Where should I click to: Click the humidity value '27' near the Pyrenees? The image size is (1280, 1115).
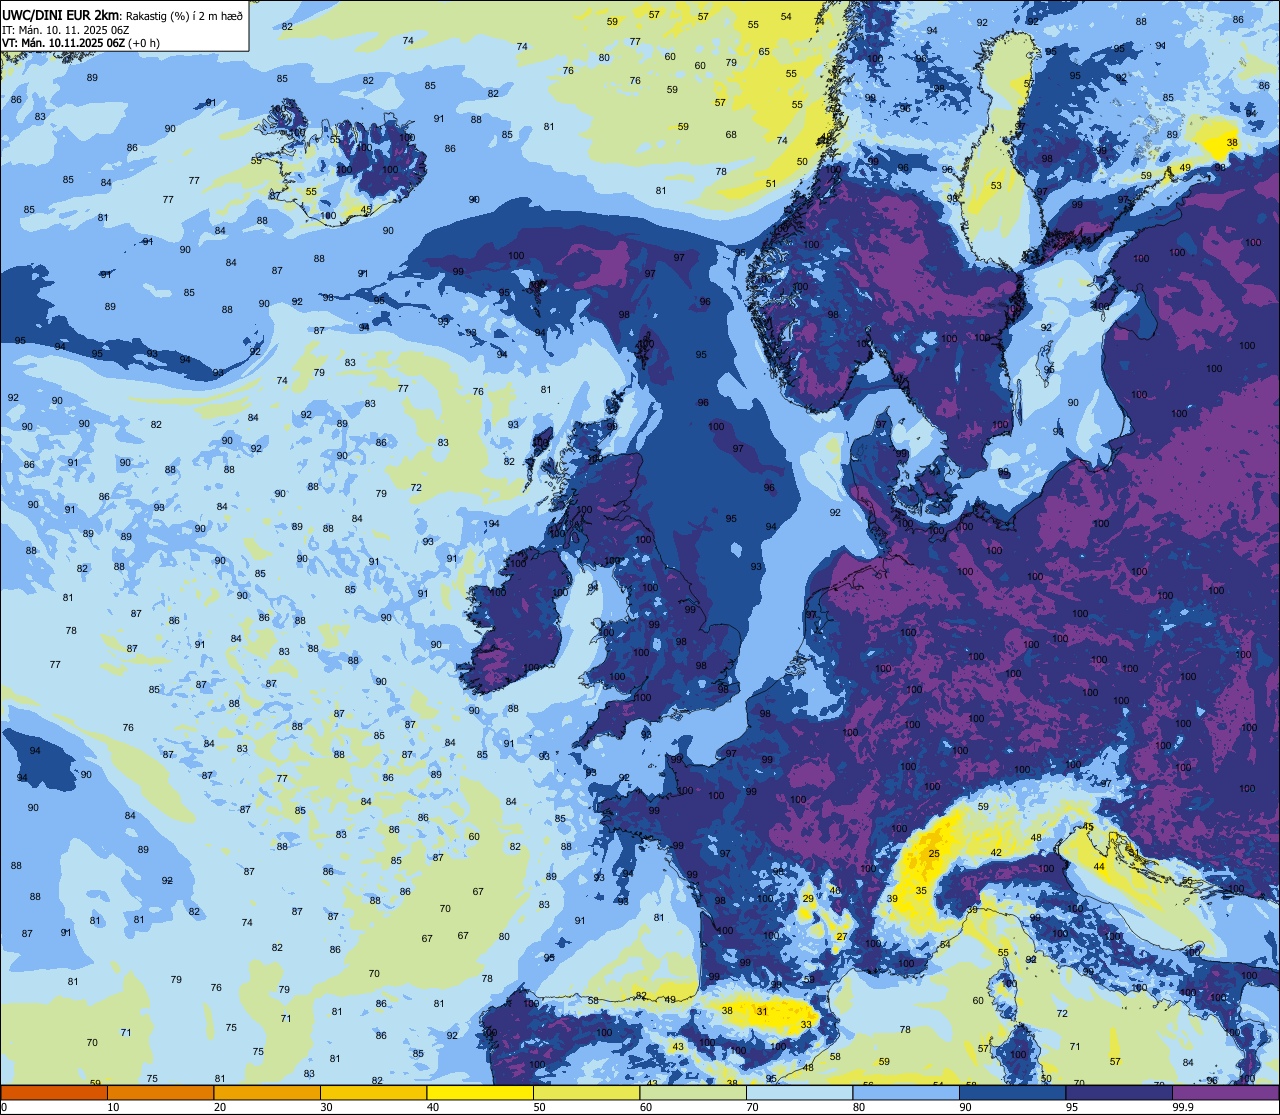pos(842,937)
